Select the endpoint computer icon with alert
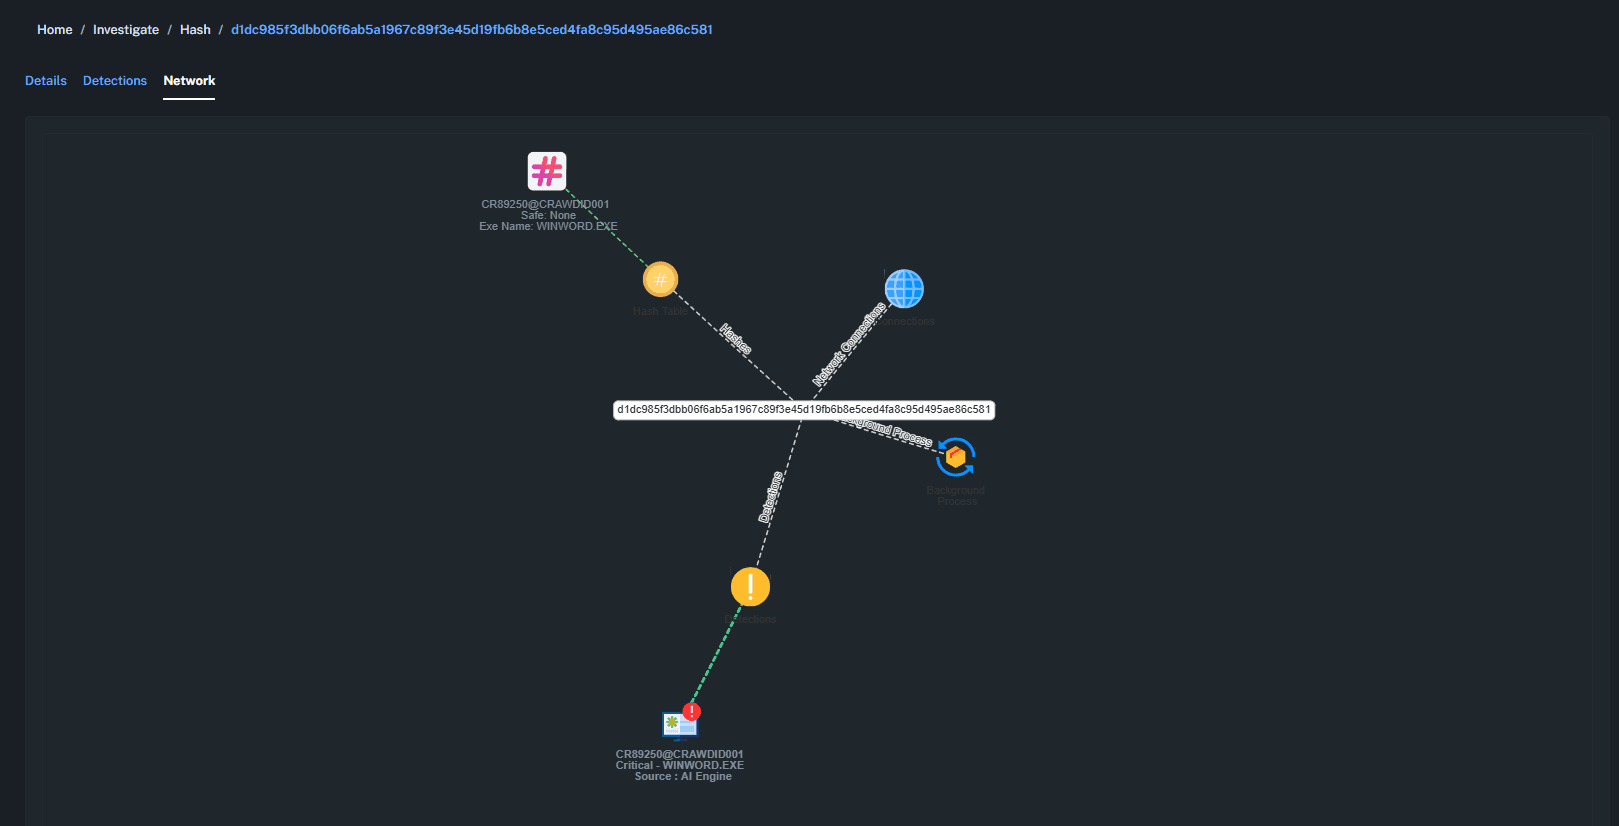This screenshot has height=826, width=1619. coord(678,724)
